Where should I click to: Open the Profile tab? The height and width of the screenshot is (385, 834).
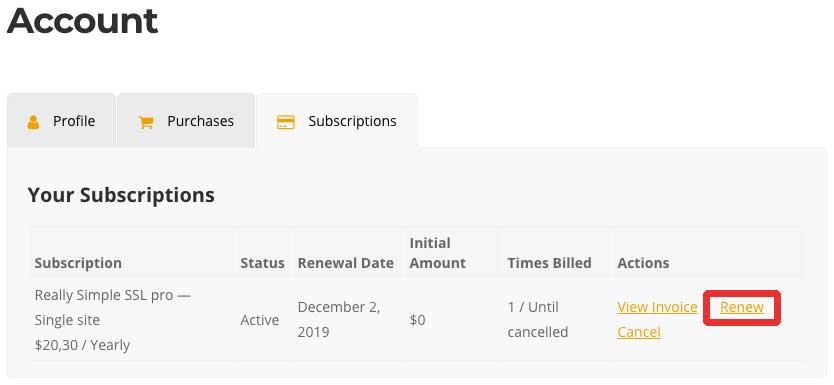(x=61, y=121)
